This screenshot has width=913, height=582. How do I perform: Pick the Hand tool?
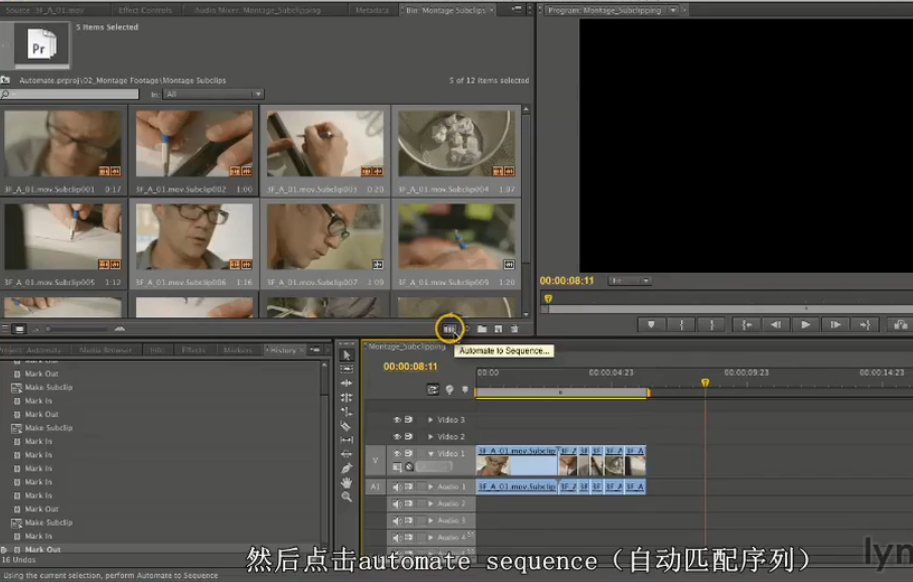pos(346,482)
